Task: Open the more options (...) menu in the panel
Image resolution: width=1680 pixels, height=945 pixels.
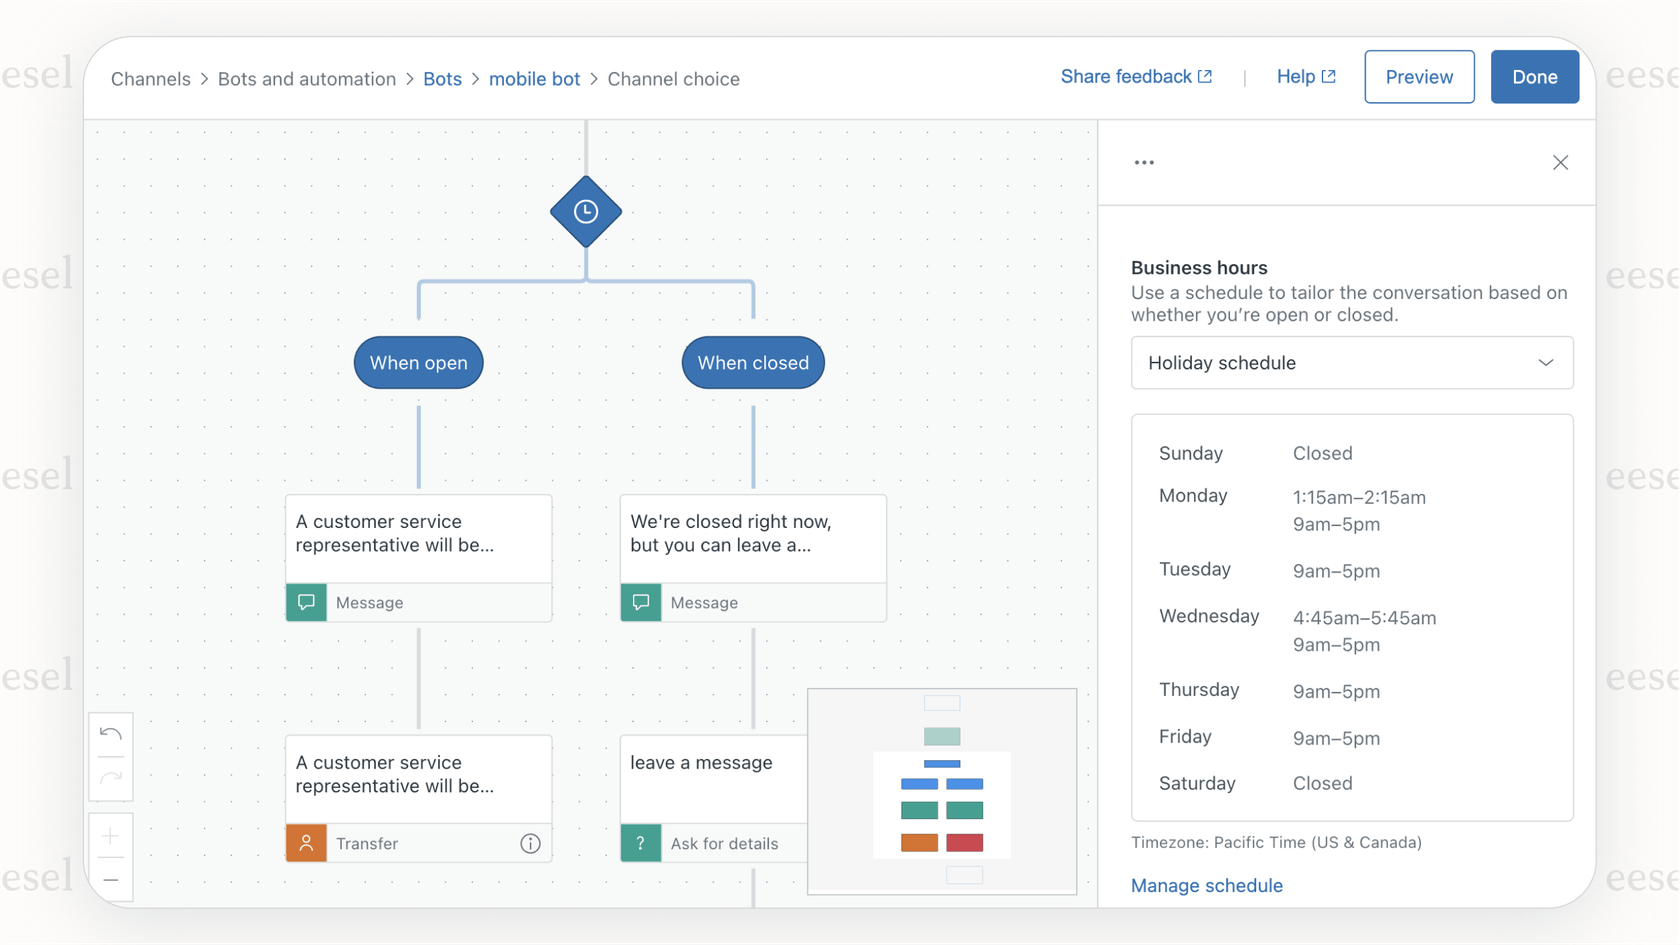Action: tap(1144, 162)
